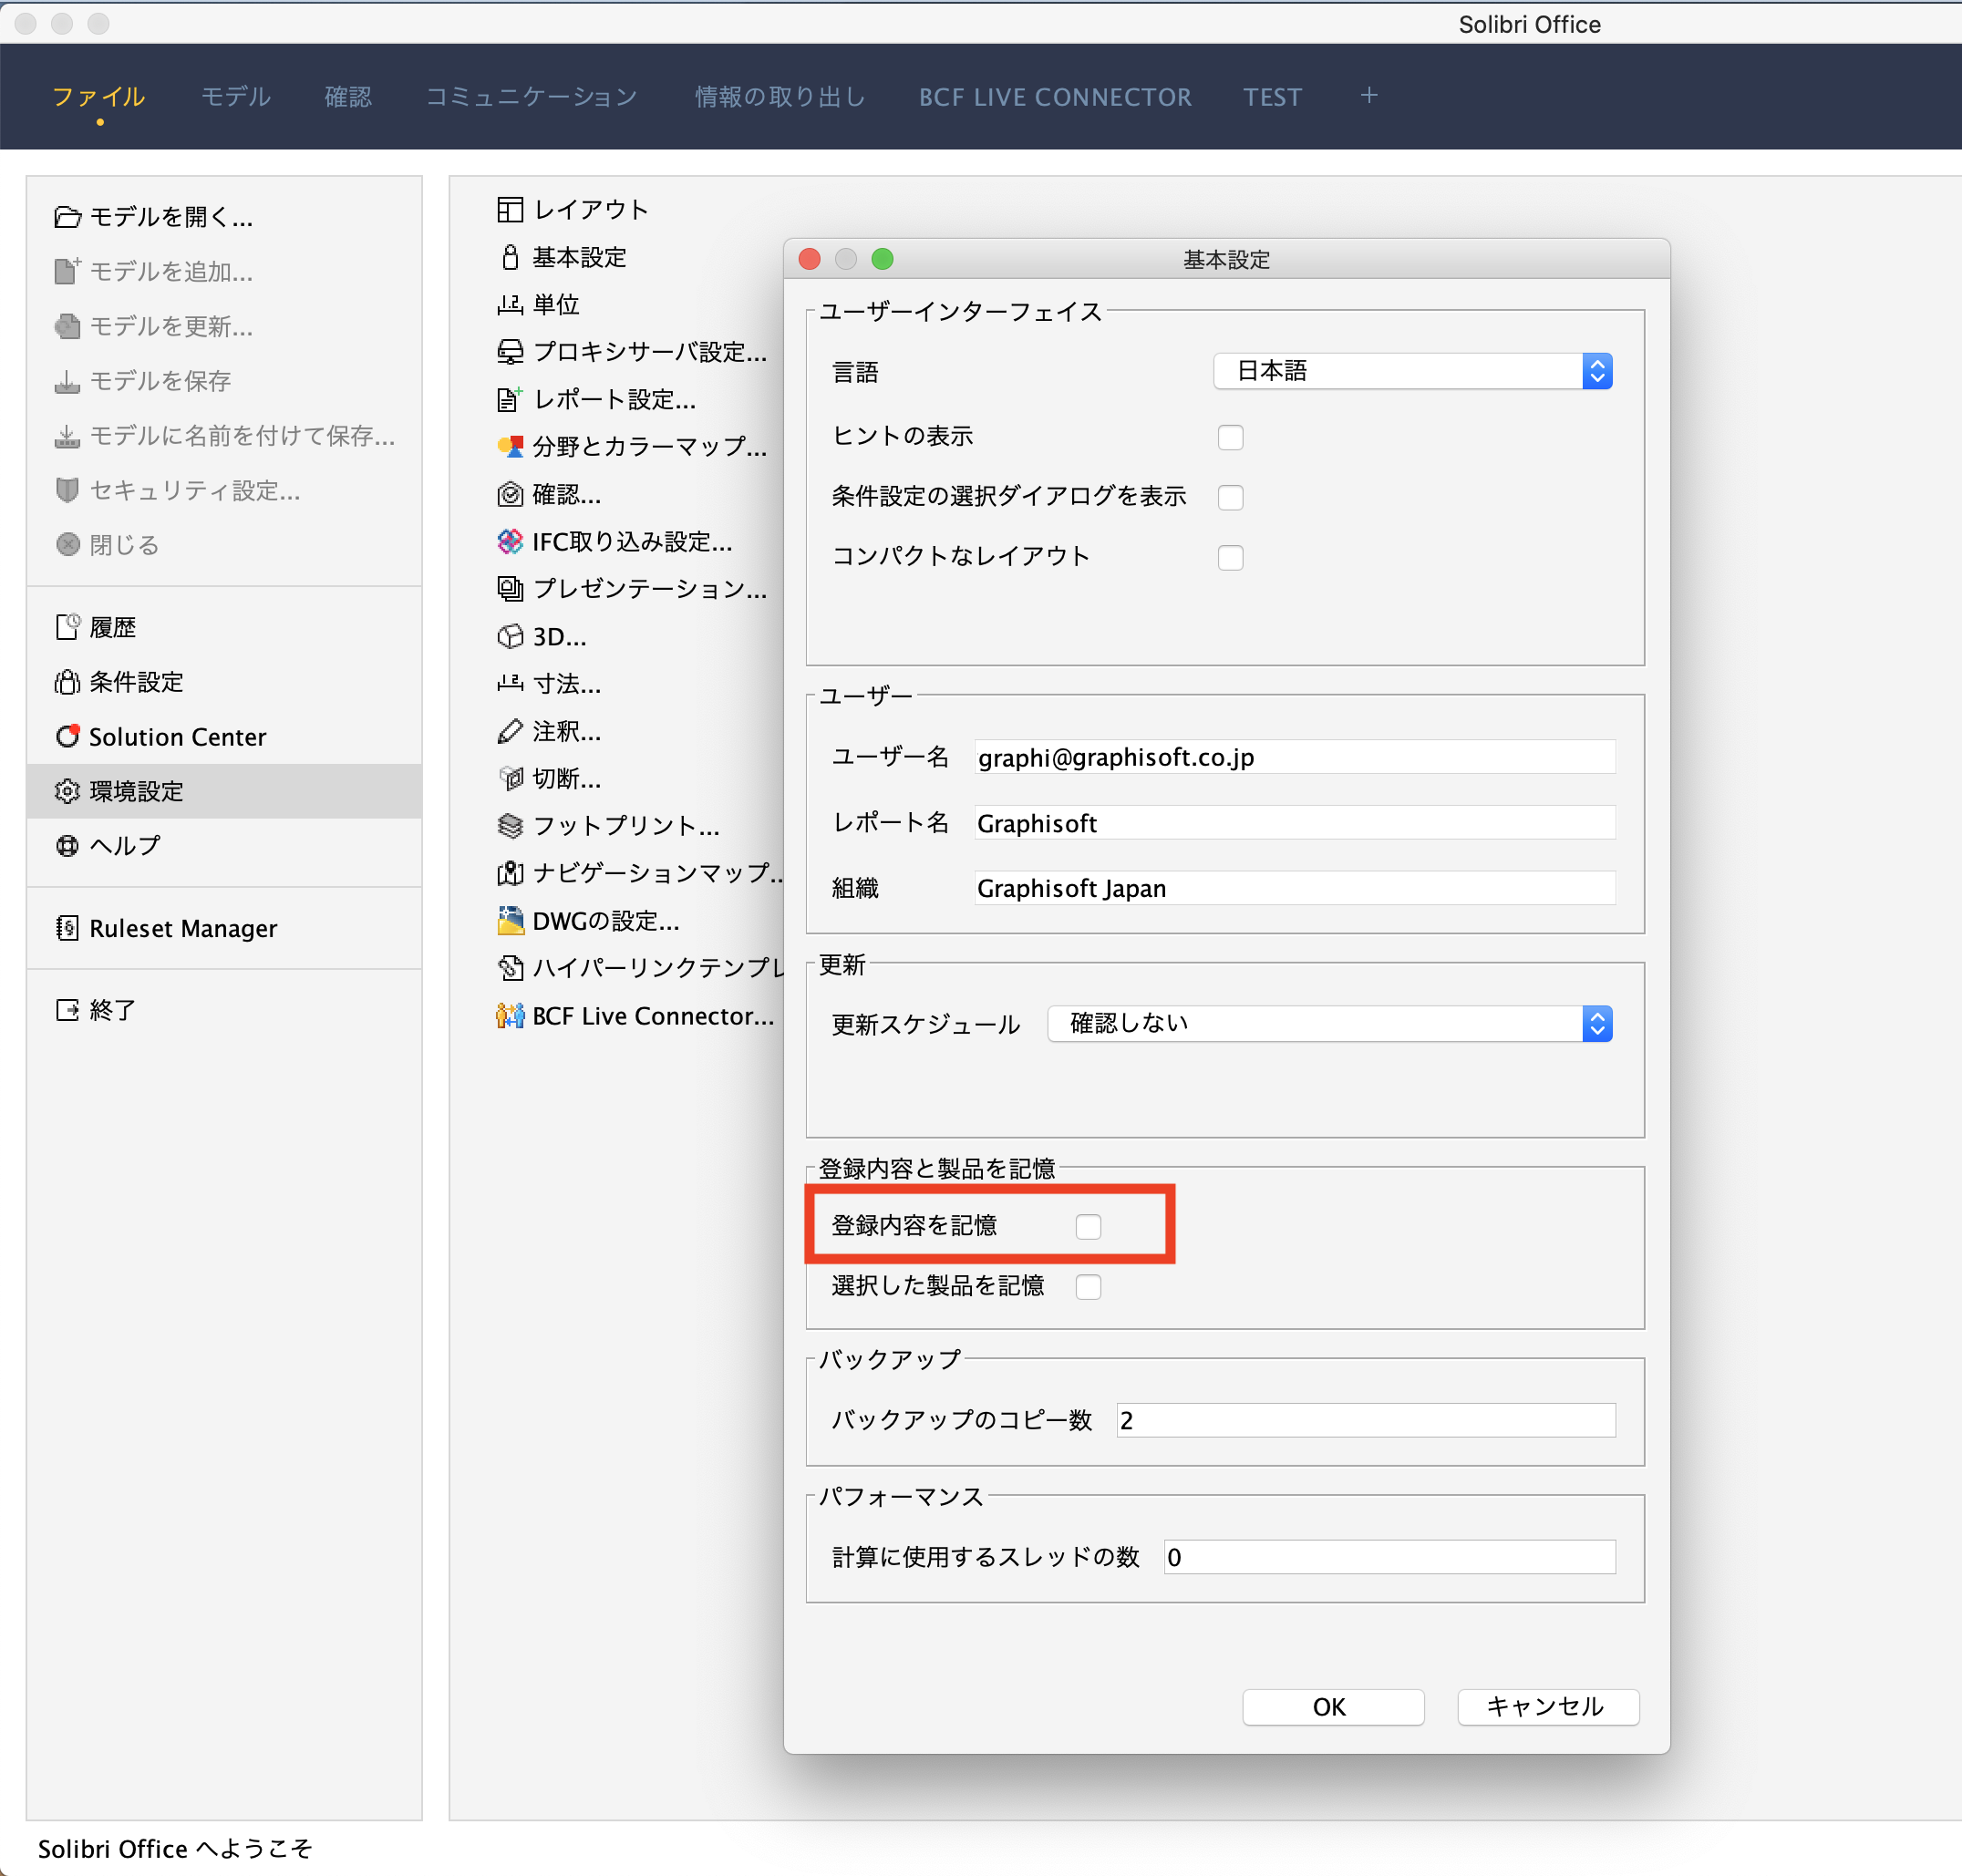Image resolution: width=1962 pixels, height=1876 pixels.
Task: Click the 基本設定 icon in settings list
Action: pos(510,257)
